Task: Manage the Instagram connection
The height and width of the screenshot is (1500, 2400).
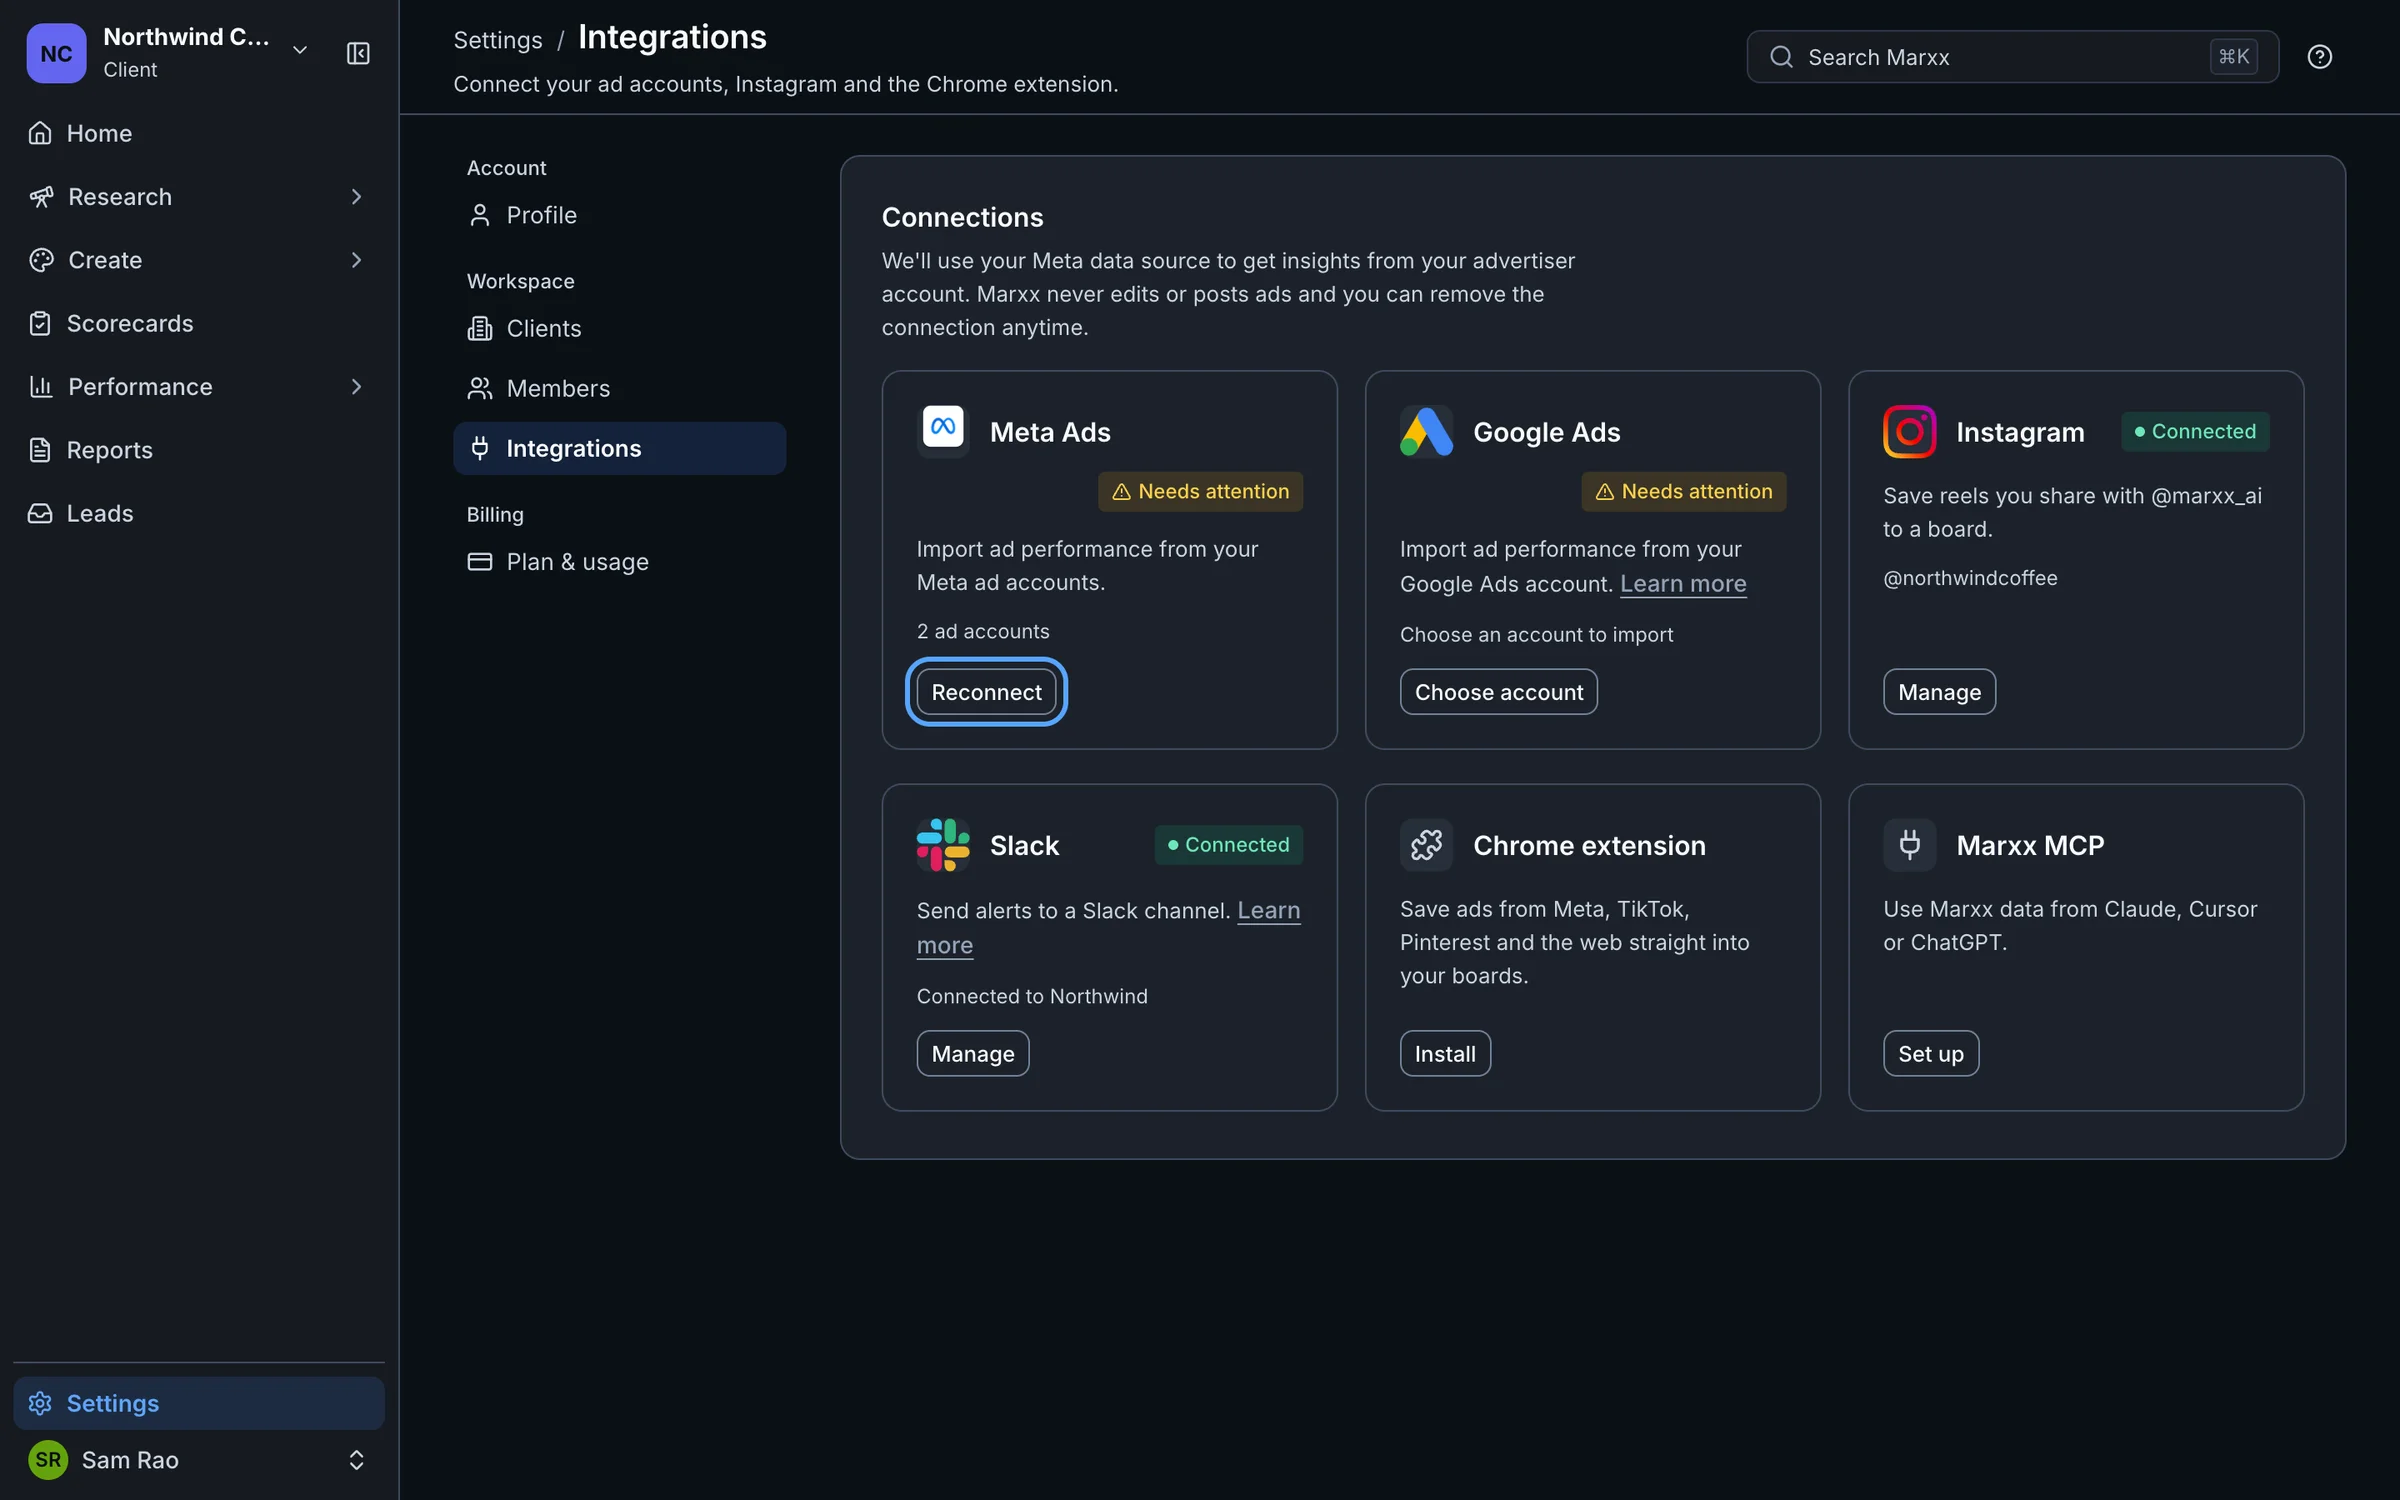Action: pos(1939,692)
